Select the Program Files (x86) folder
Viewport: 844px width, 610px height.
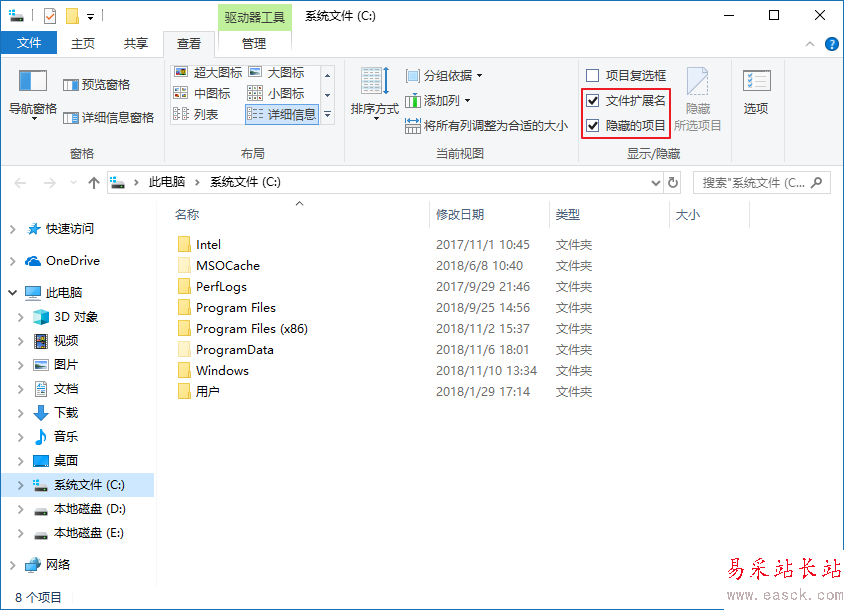click(252, 328)
